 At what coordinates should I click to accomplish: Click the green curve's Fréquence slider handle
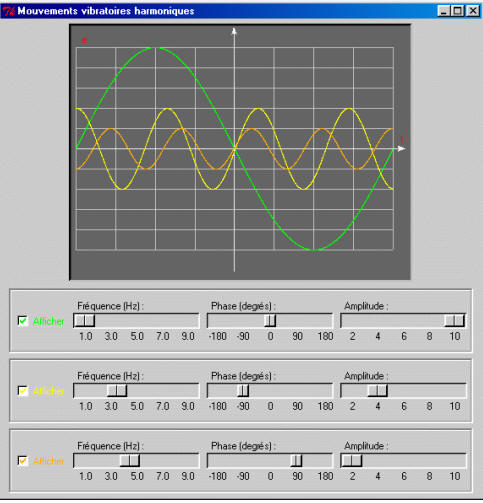(x=85, y=321)
